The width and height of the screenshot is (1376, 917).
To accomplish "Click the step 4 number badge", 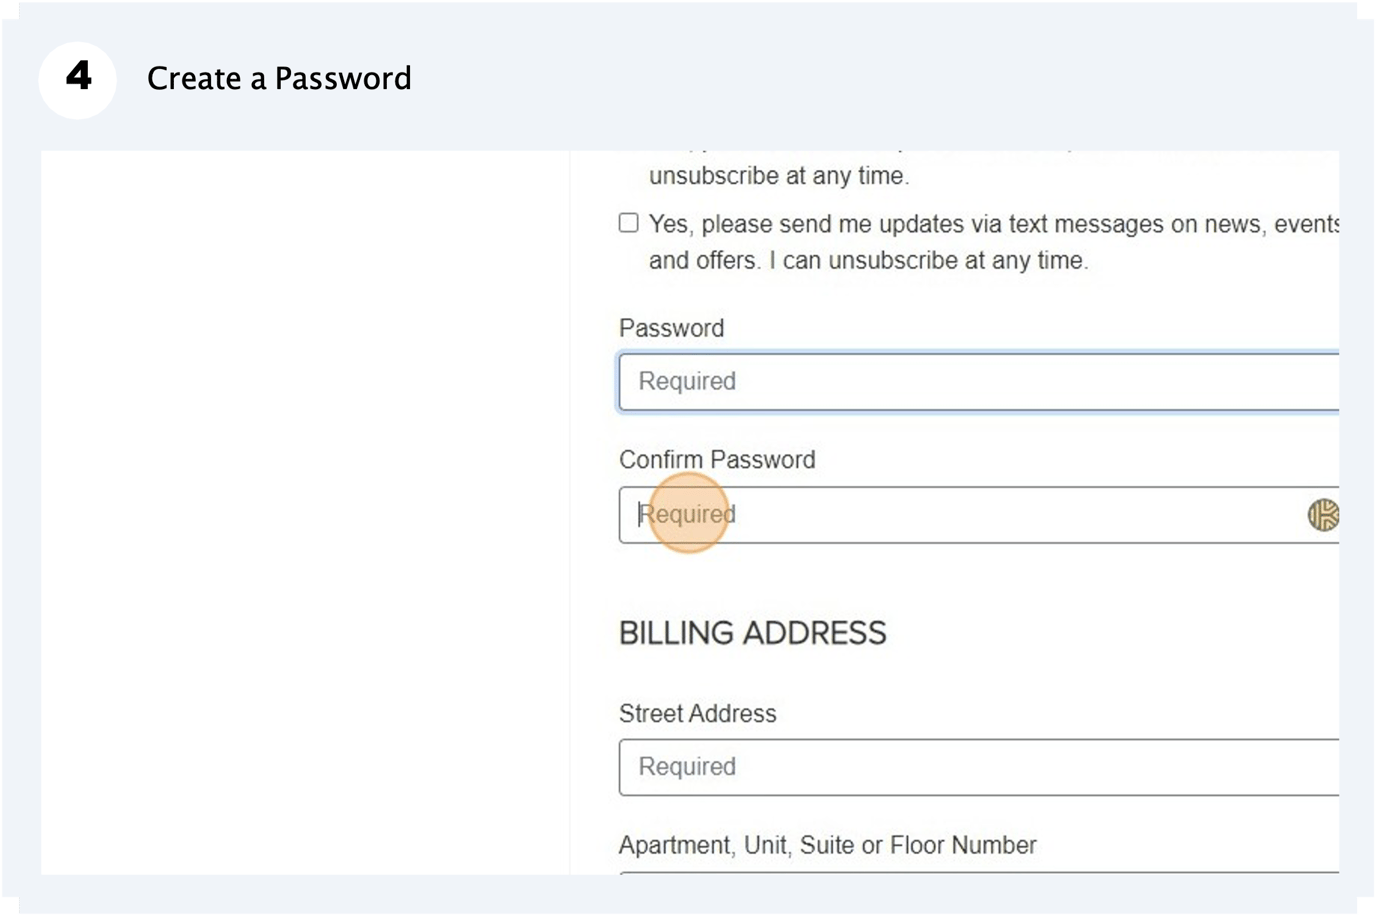I will click(x=77, y=78).
